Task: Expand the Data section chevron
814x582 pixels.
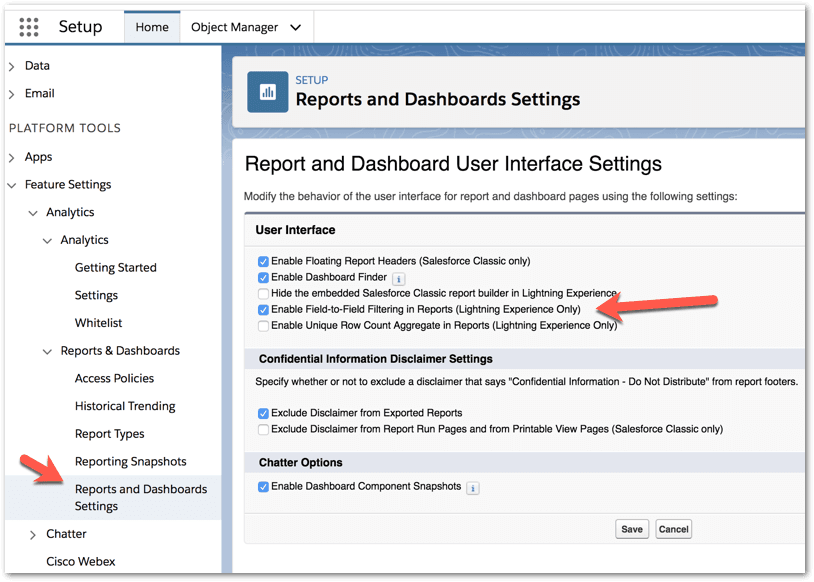Action: [11, 66]
